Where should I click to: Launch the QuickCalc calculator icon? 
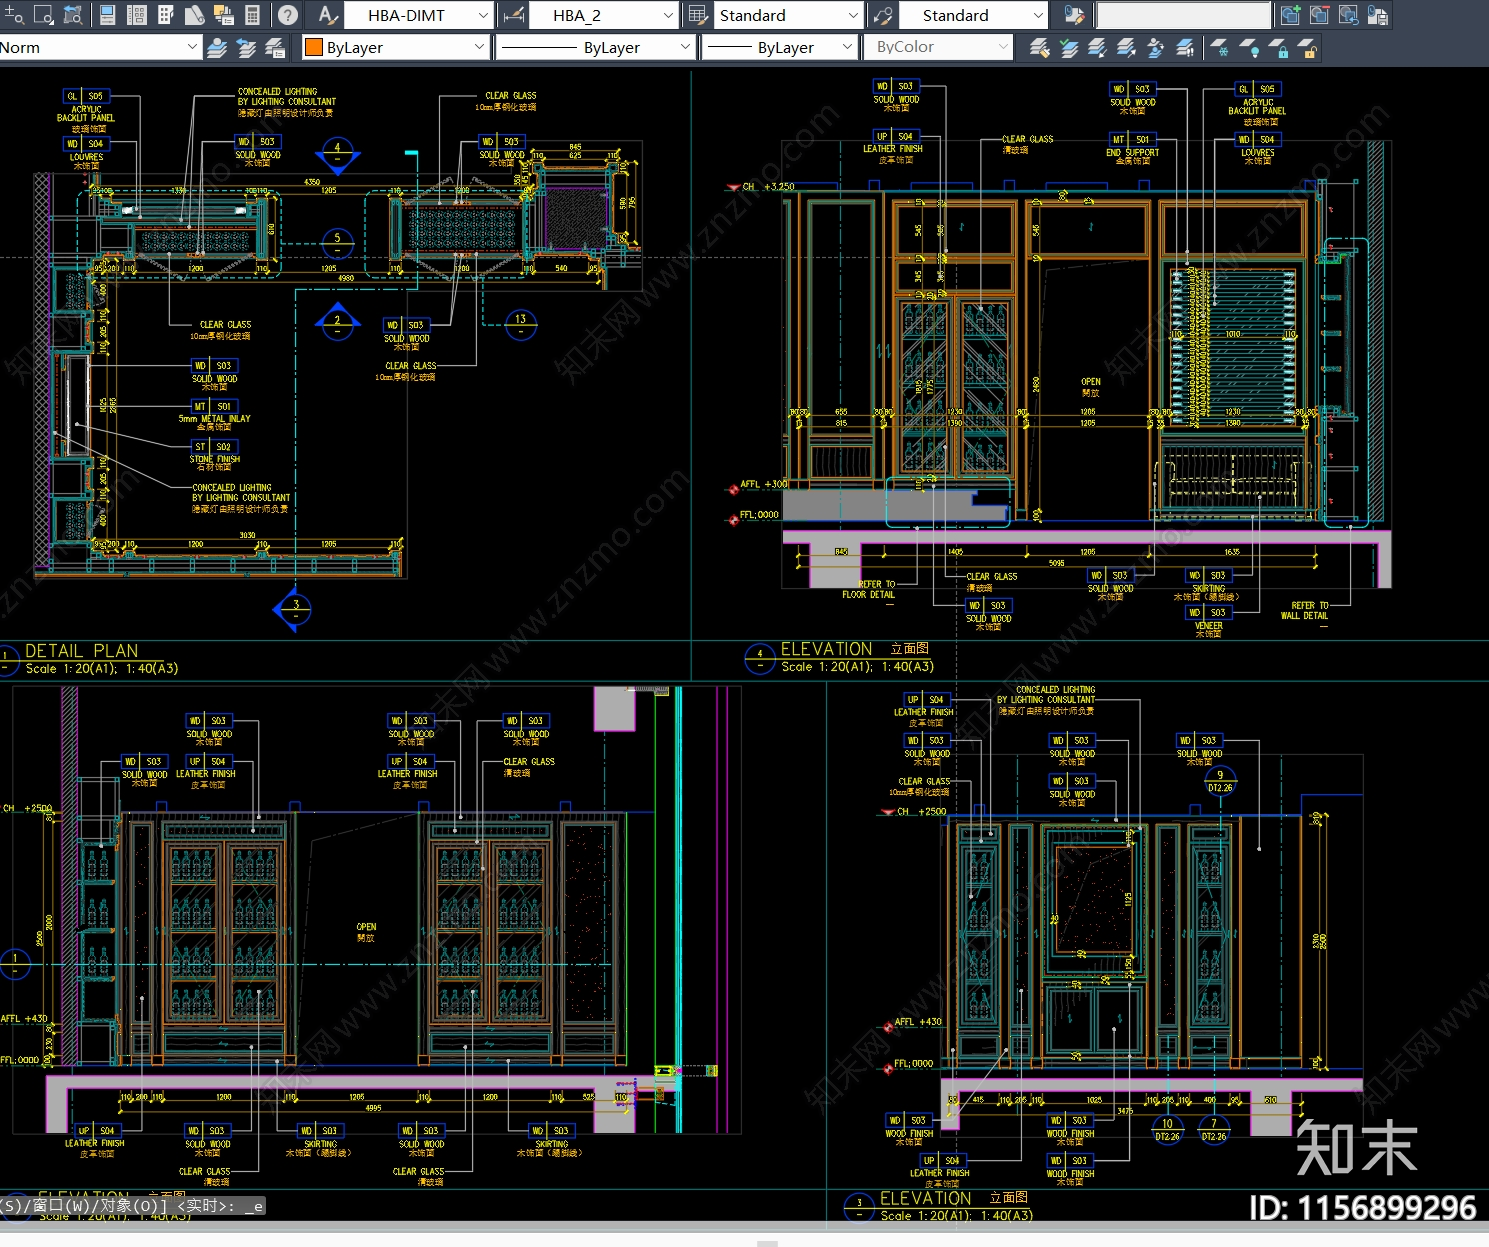click(253, 15)
